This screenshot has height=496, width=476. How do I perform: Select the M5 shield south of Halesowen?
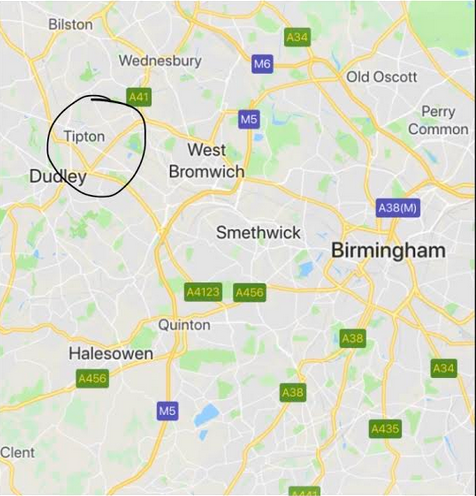coord(167,411)
